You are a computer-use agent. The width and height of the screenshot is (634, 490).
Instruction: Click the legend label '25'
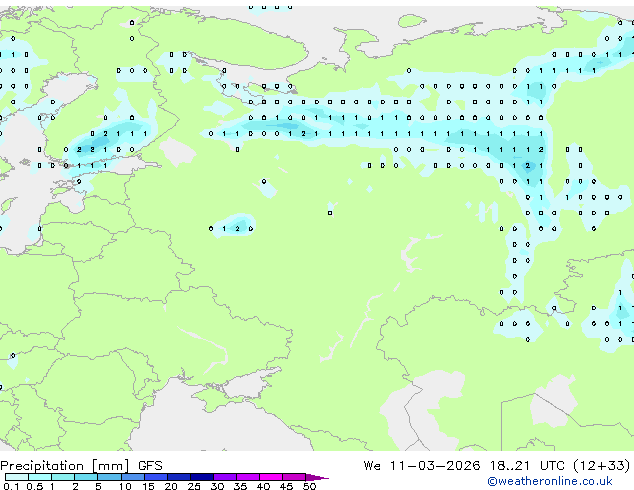tap(194, 486)
